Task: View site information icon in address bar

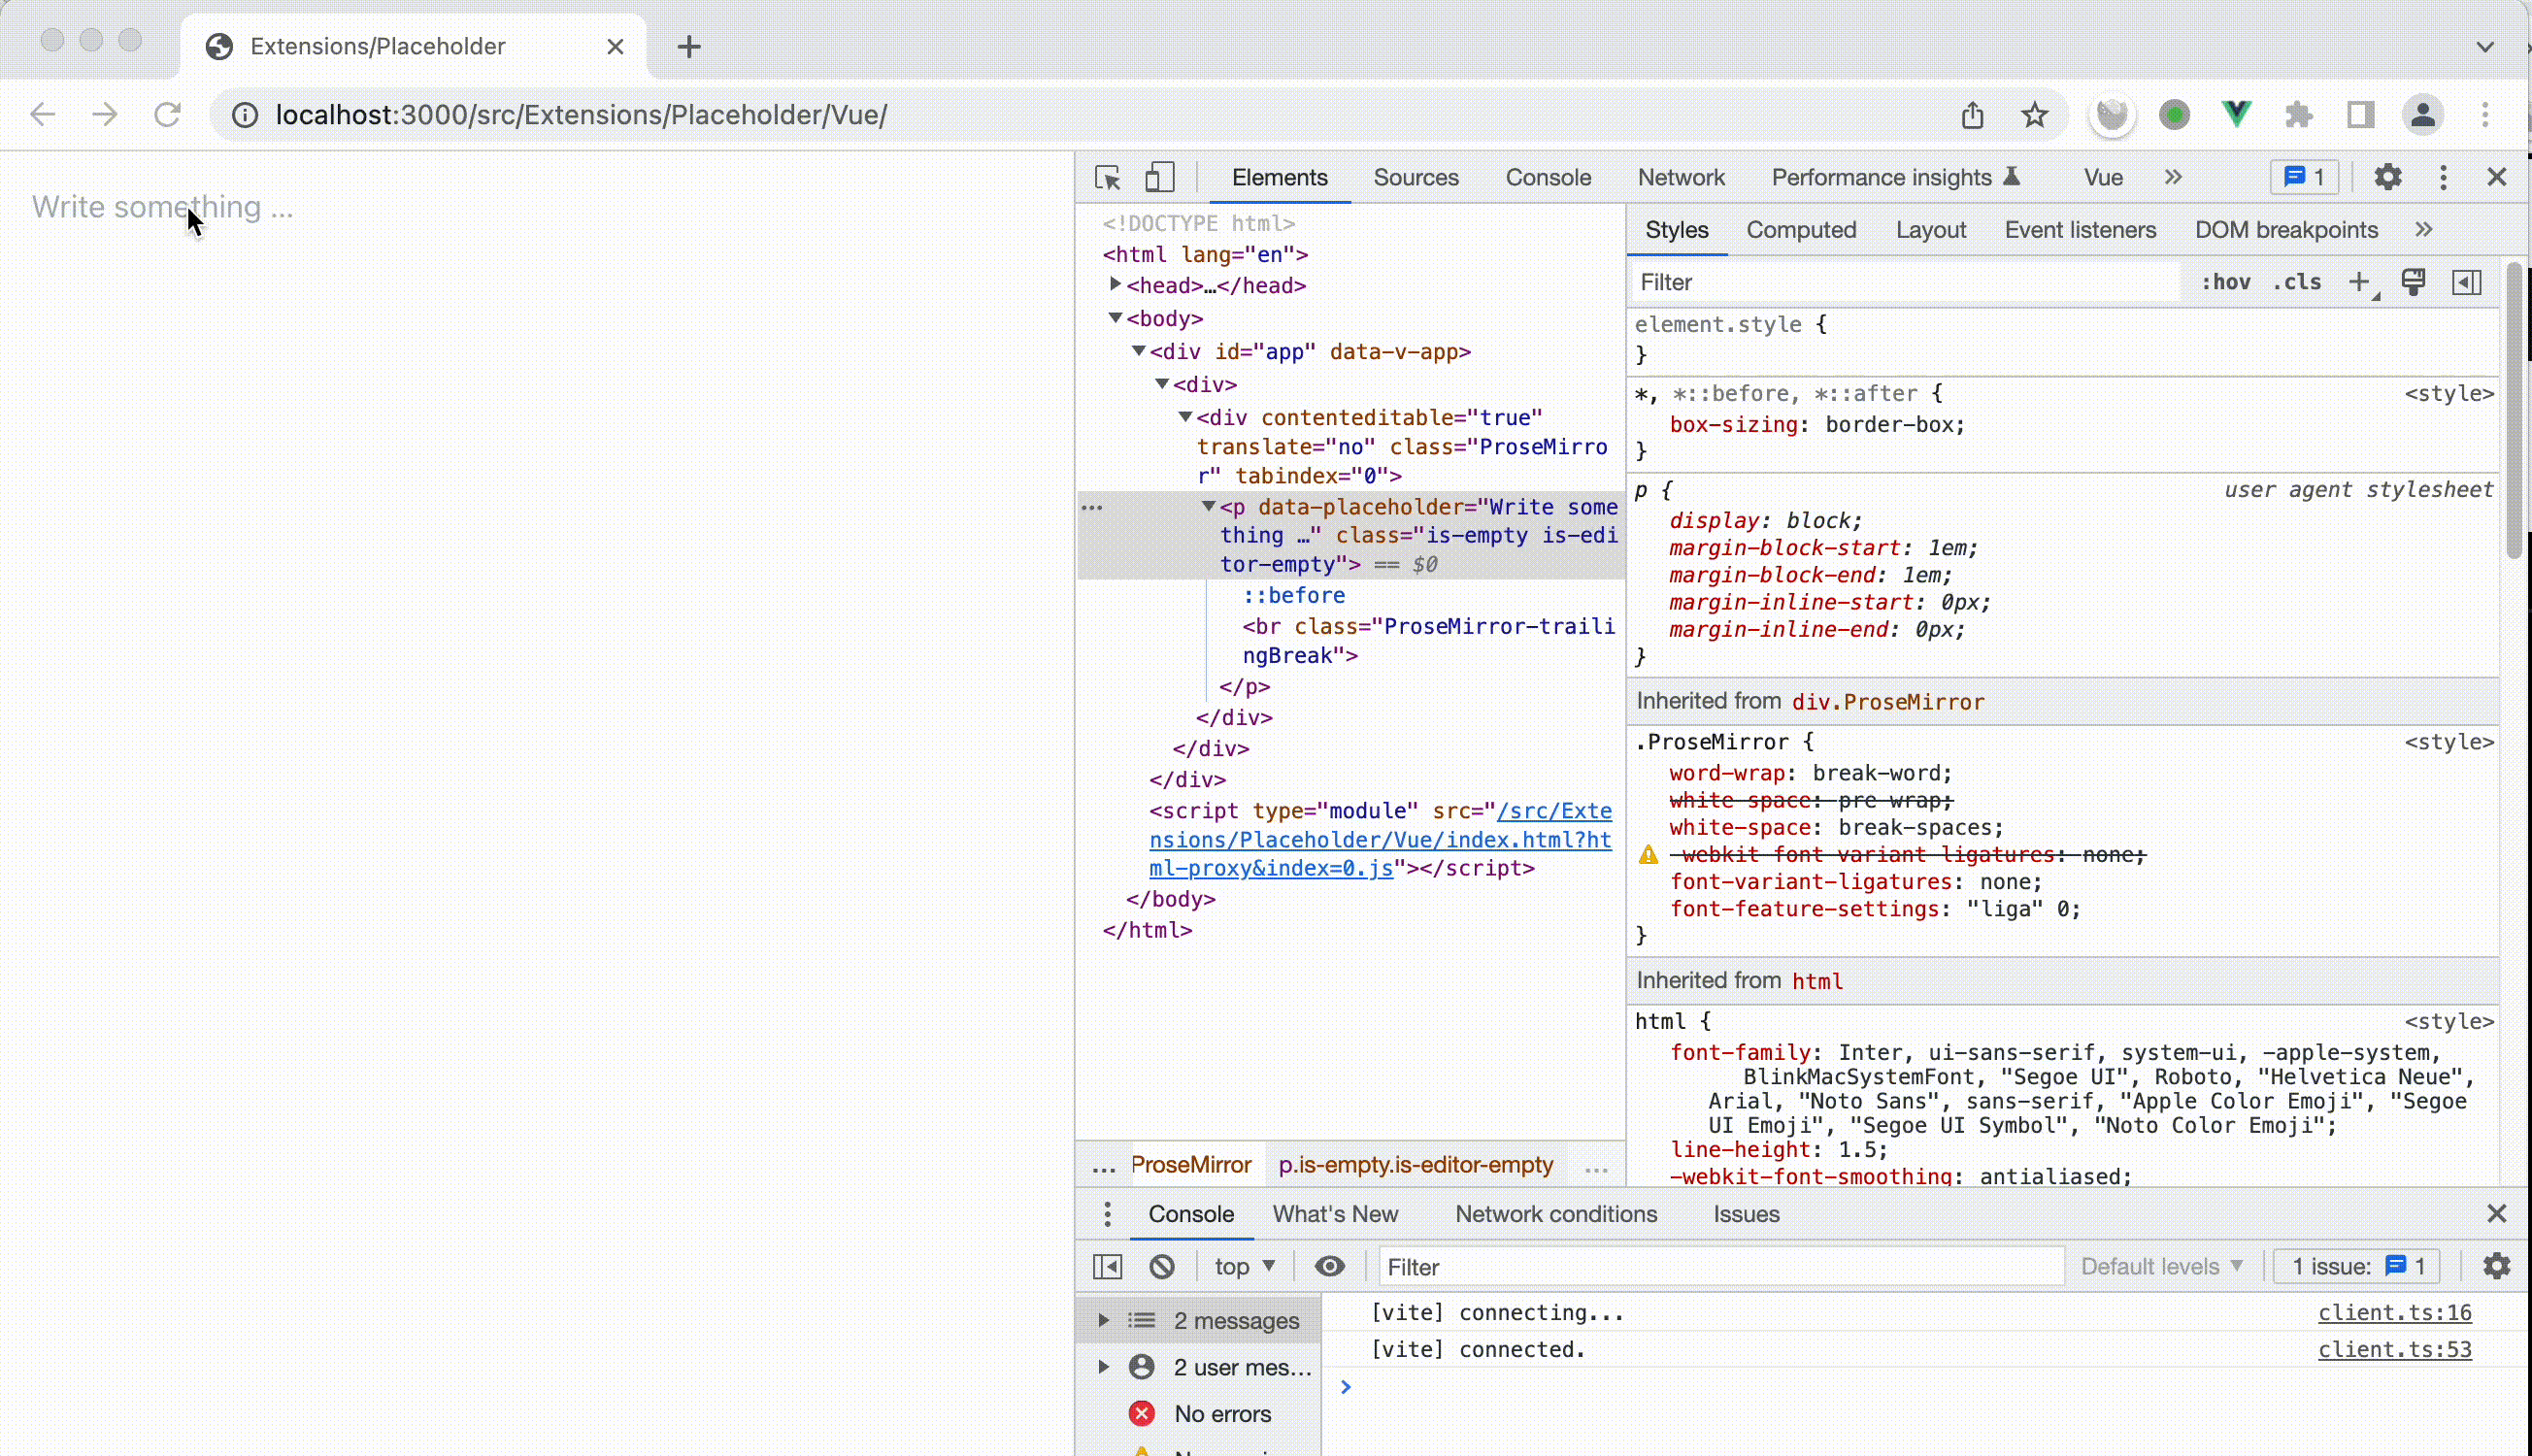Action: click(244, 115)
